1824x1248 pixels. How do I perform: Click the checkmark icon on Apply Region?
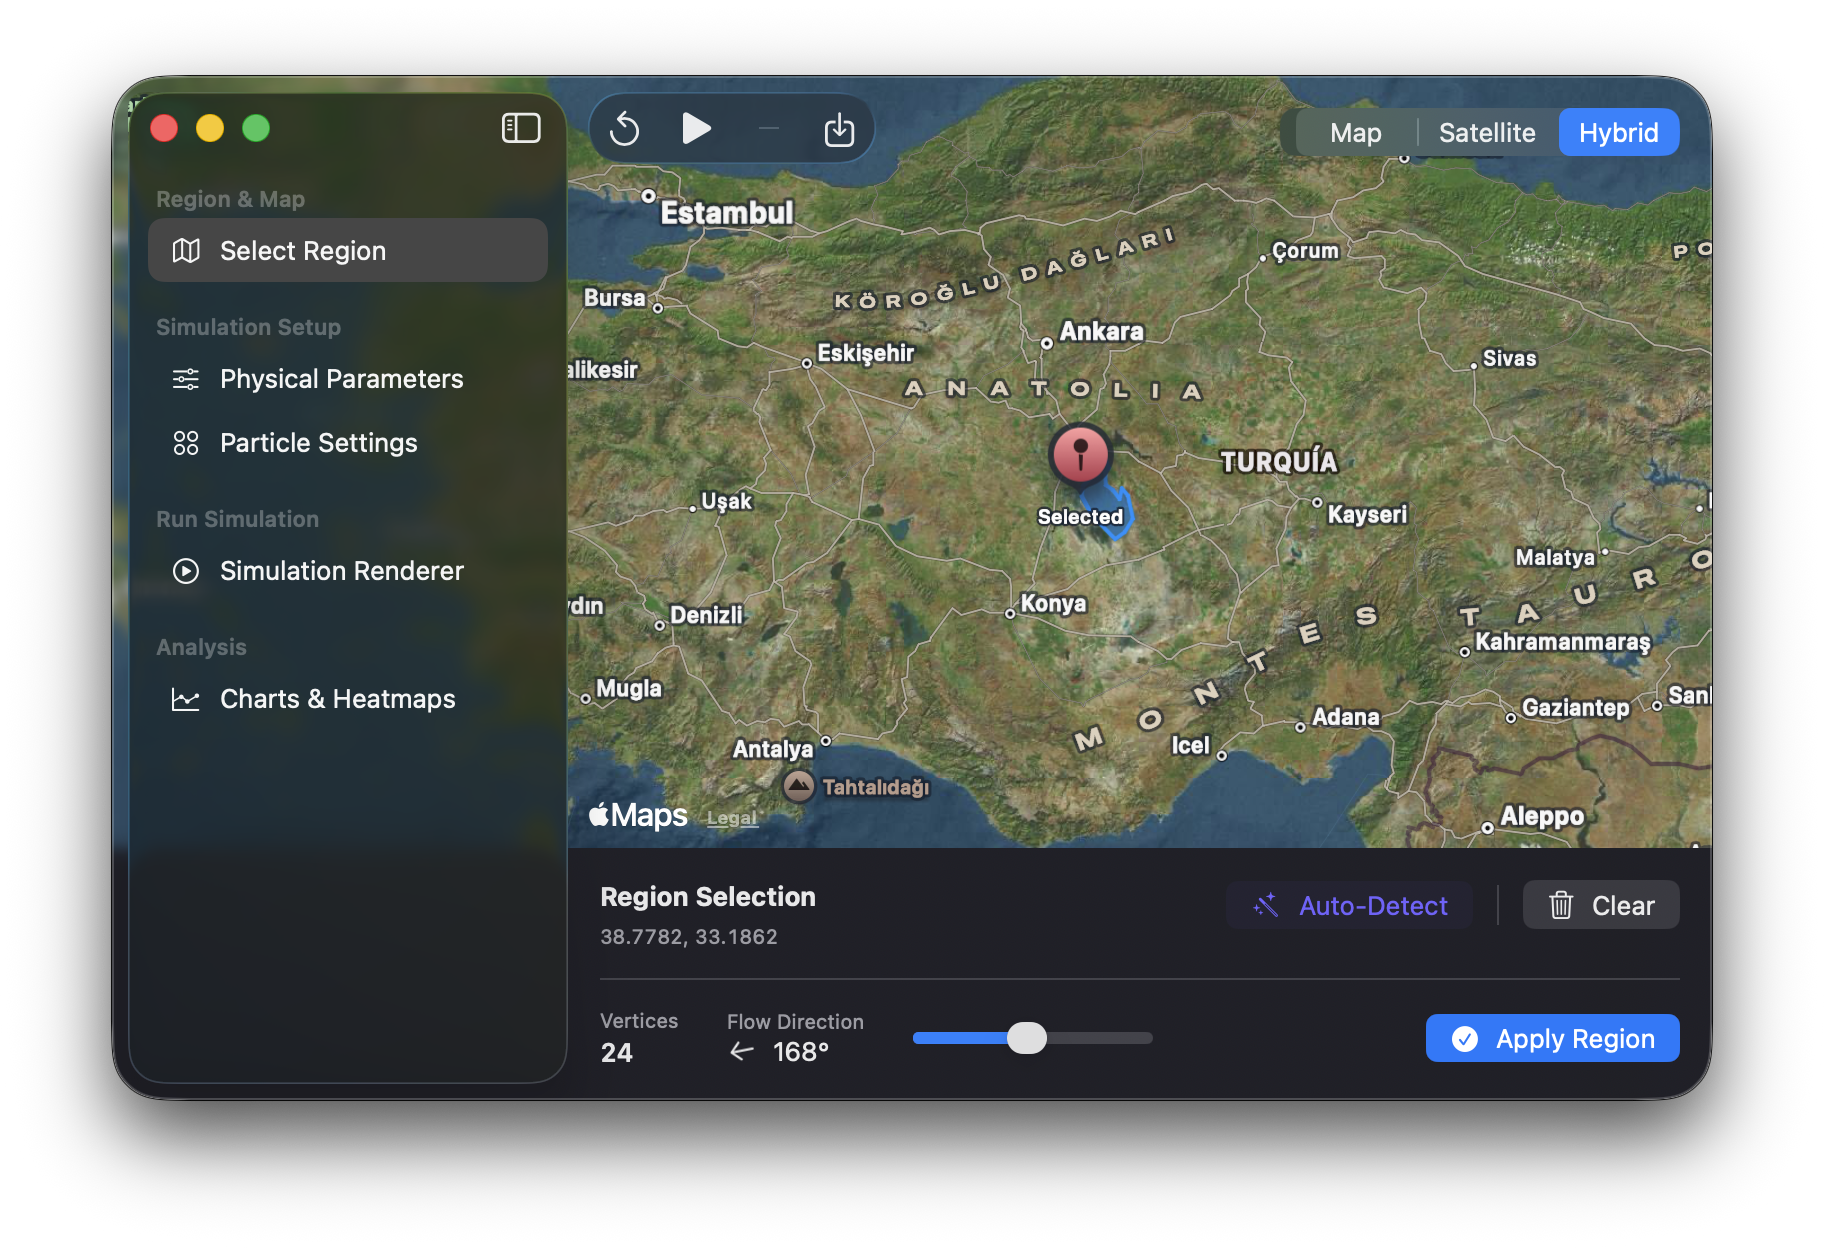point(1465,1039)
